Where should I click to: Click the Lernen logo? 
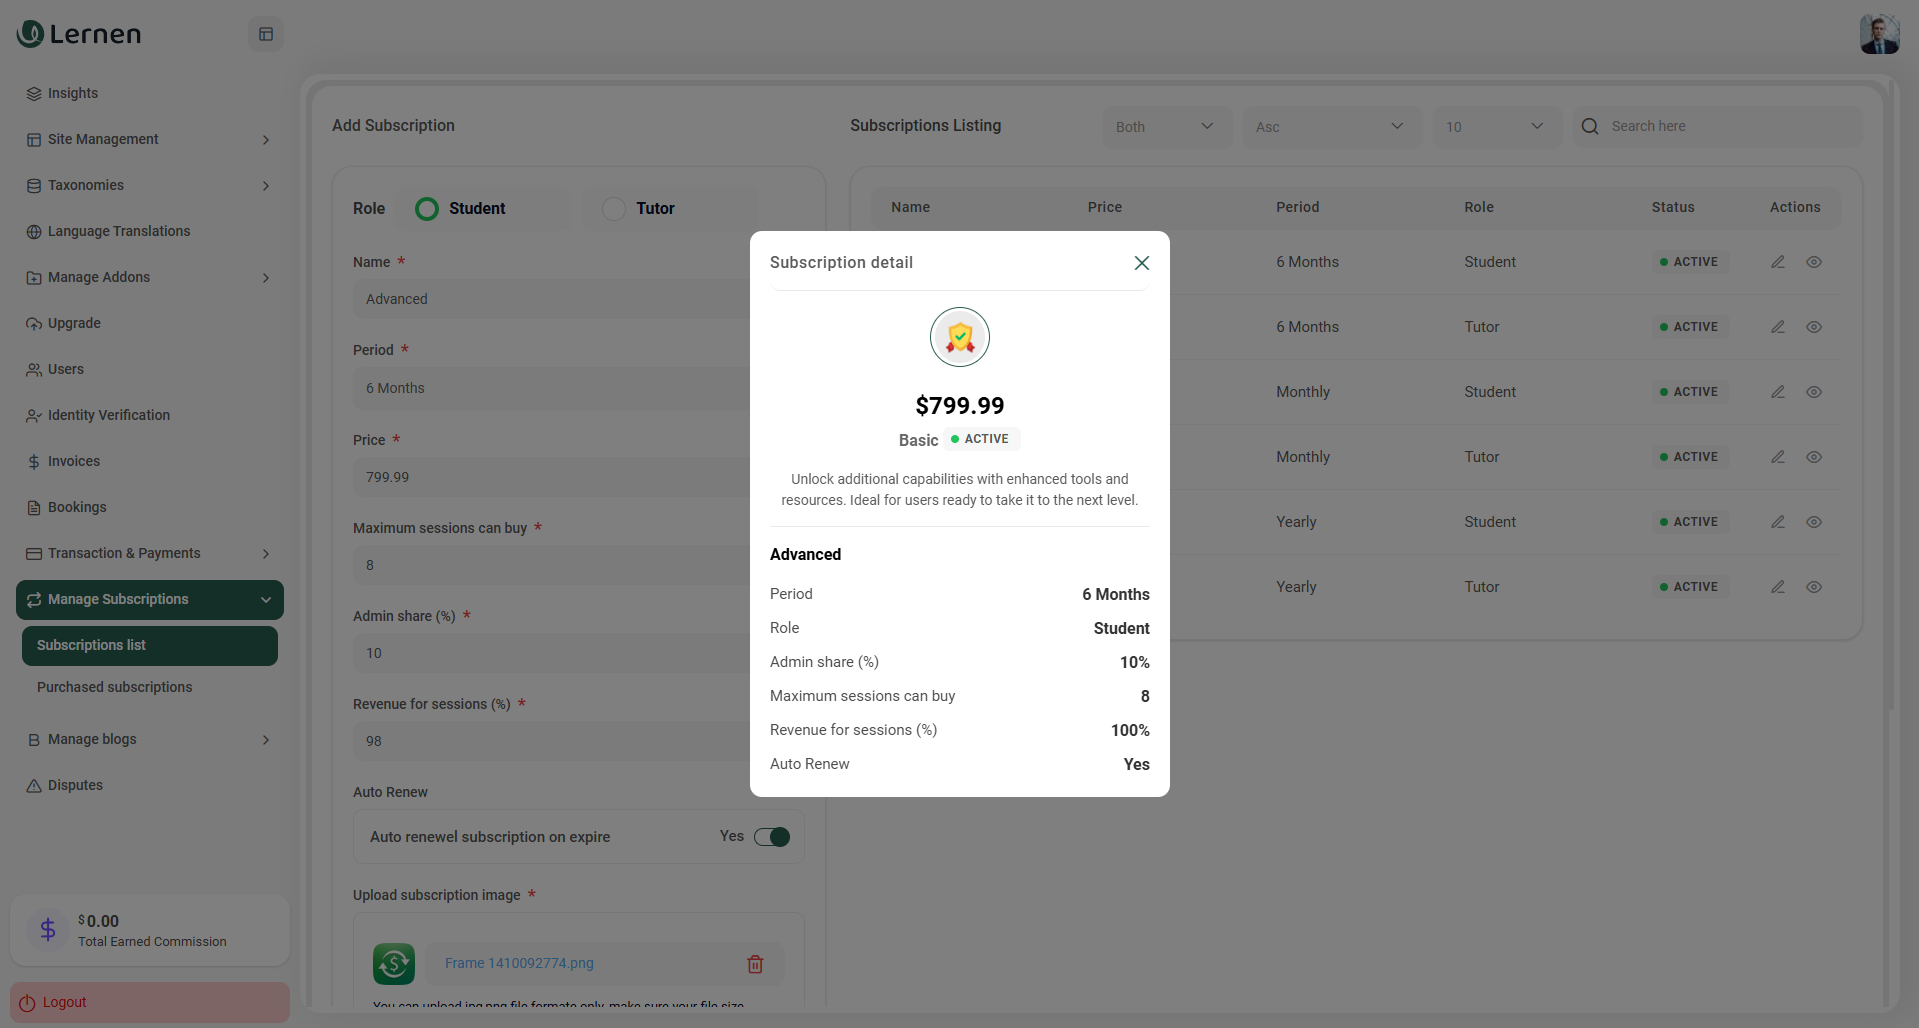tap(80, 34)
